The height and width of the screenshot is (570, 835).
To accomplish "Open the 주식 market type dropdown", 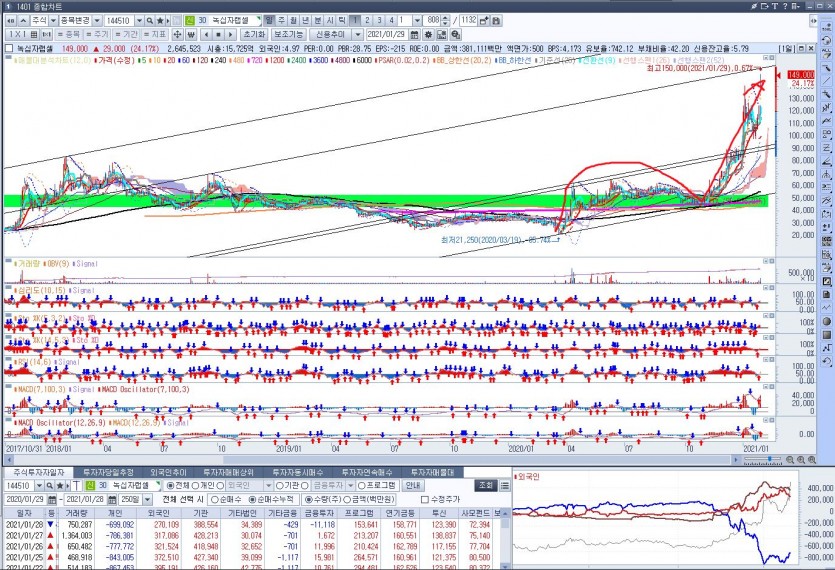I will [x=40, y=20].
